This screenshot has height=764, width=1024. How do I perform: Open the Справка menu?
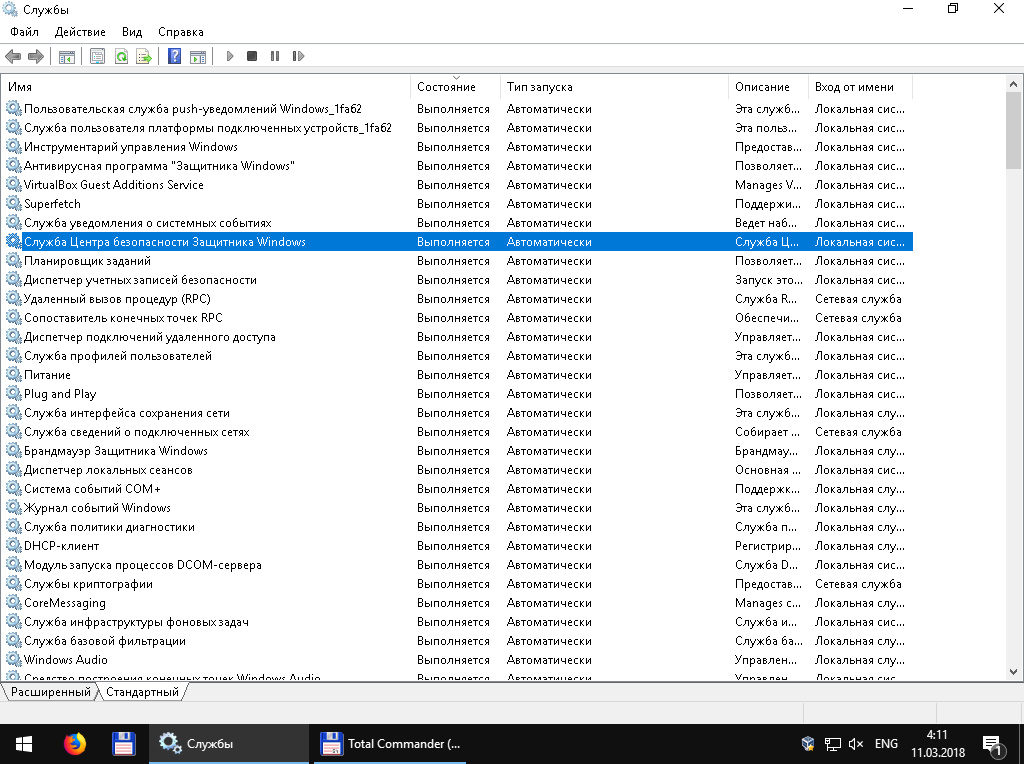click(x=181, y=31)
